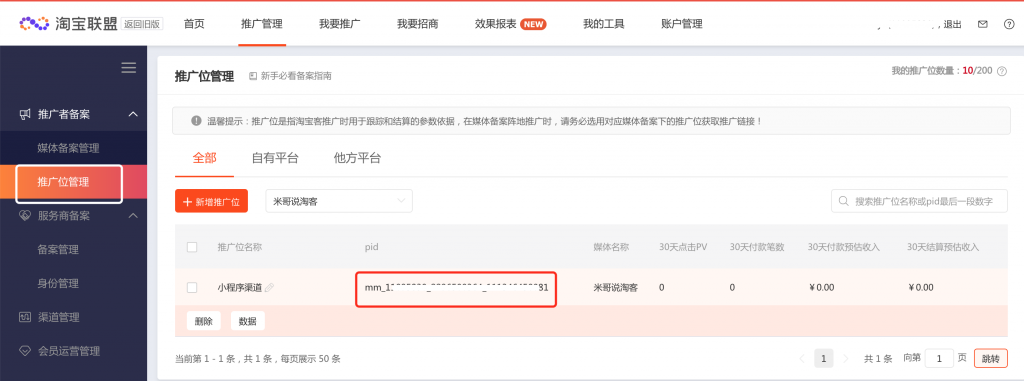Switch to the 自有平台 tab
The height and width of the screenshot is (381, 1024).
tap(275, 158)
